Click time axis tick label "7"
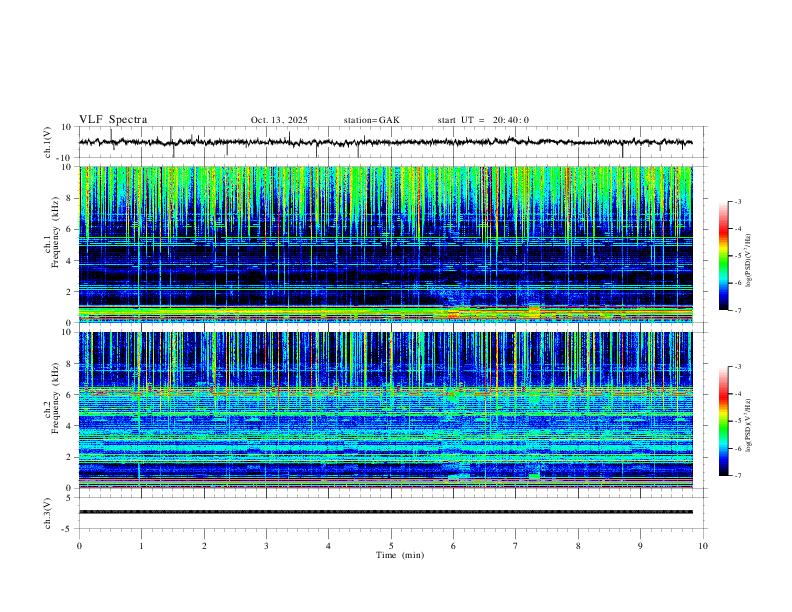Viewport: 792px width, 612px height. (516, 546)
